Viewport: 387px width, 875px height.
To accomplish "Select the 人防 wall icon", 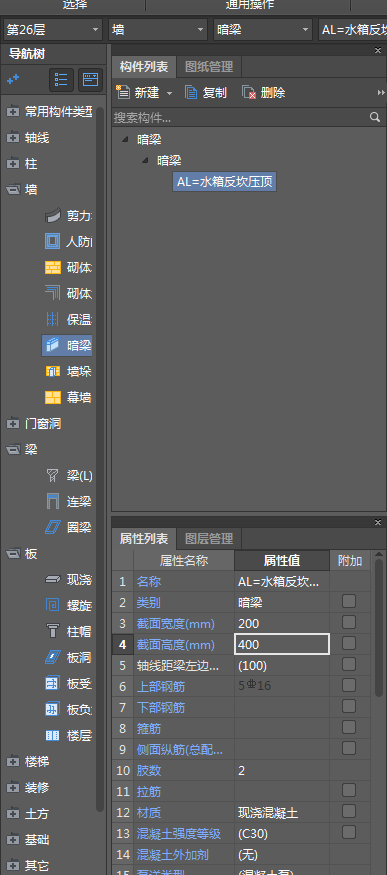I will [x=52, y=242].
